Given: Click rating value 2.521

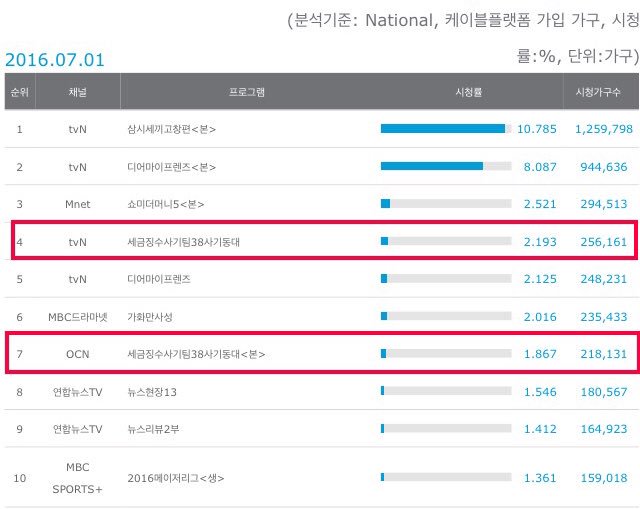Looking at the screenshot, I should coord(540,204).
